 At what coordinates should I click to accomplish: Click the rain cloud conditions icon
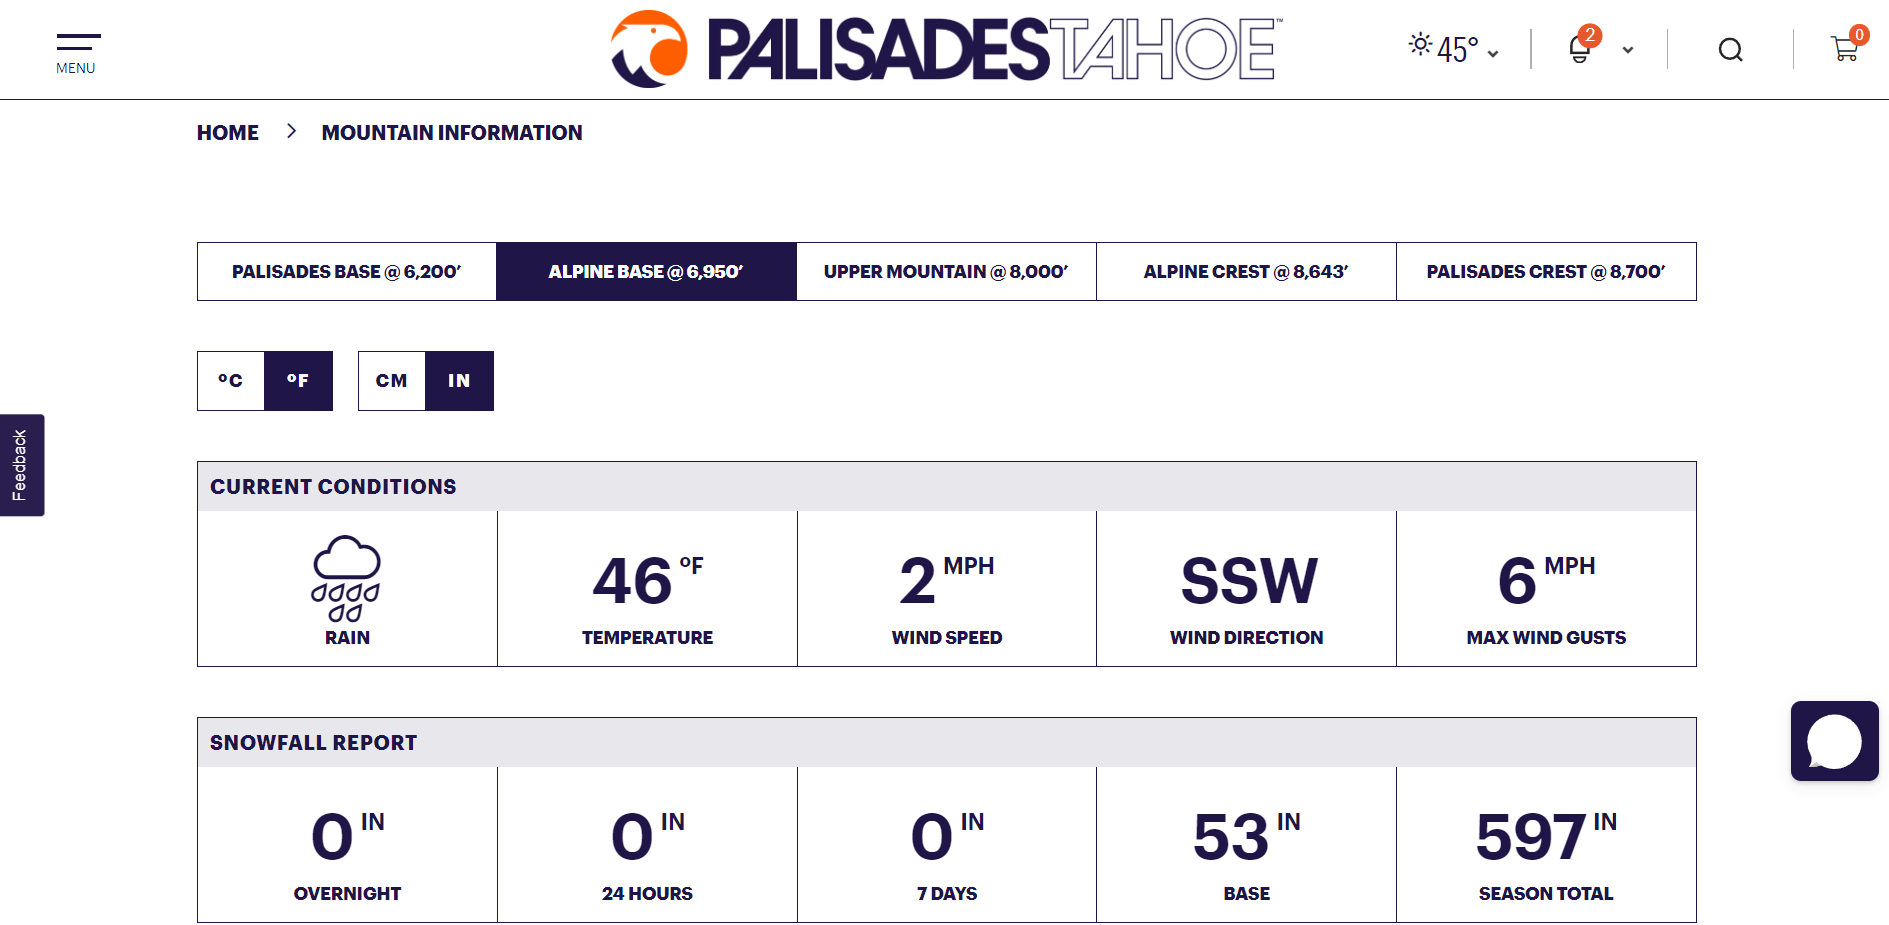346,578
